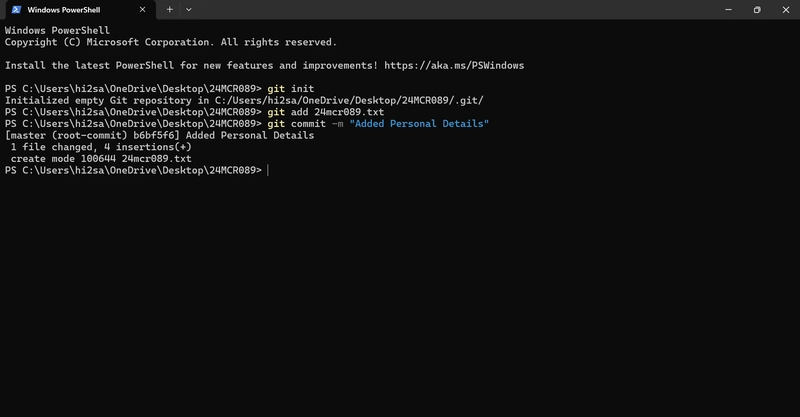The image size is (800, 417).
Task: Click the Copyright Microsoft Corporation line
Action: [x=171, y=42]
